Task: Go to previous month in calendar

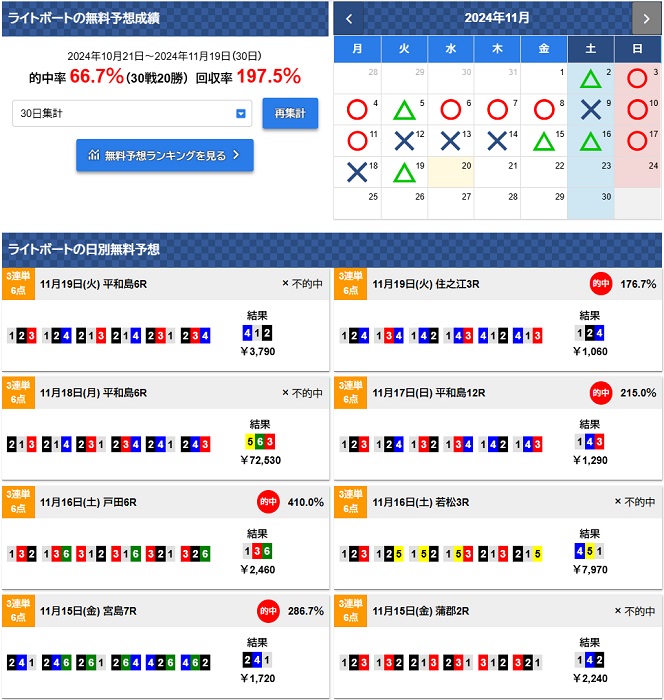Action: pyautogui.click(x=348, y=18)
